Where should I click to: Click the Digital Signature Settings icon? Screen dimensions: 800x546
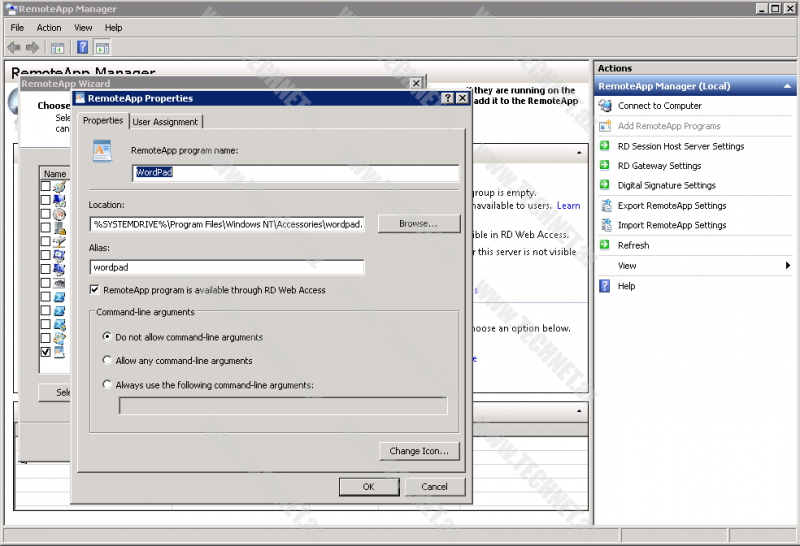(x=604, y=185)
